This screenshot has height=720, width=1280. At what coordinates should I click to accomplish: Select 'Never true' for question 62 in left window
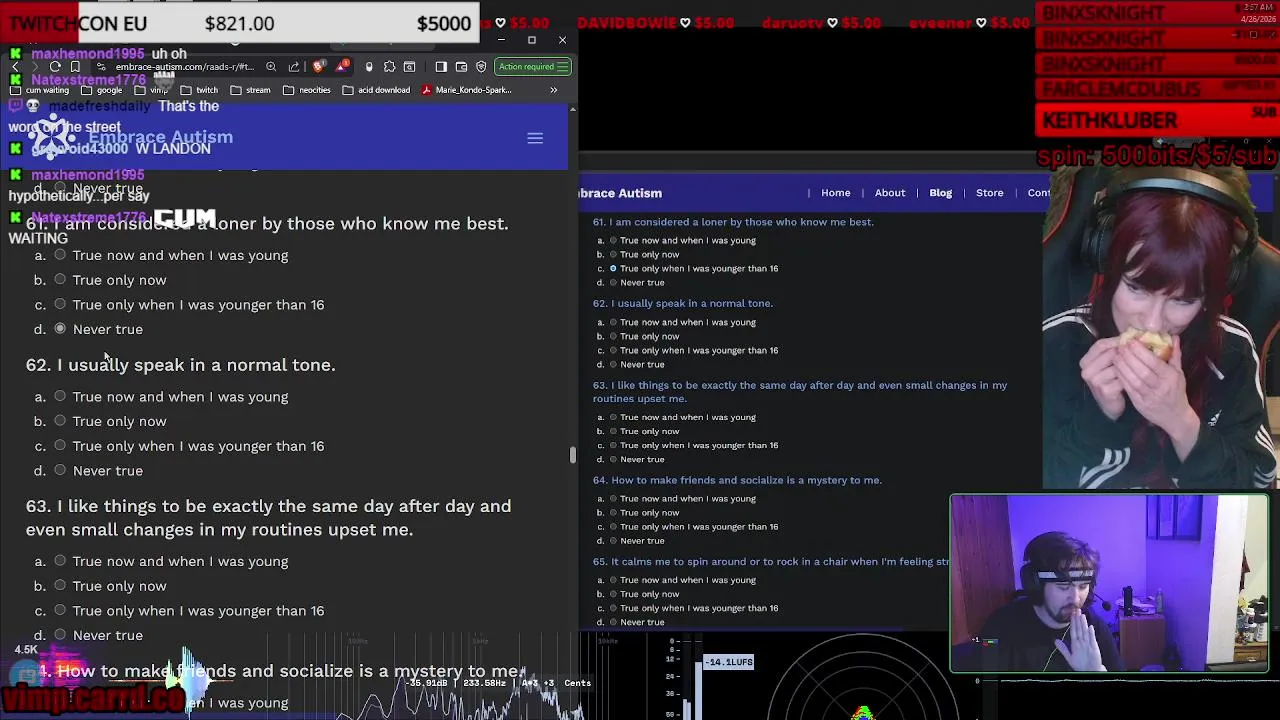point(60,470)
